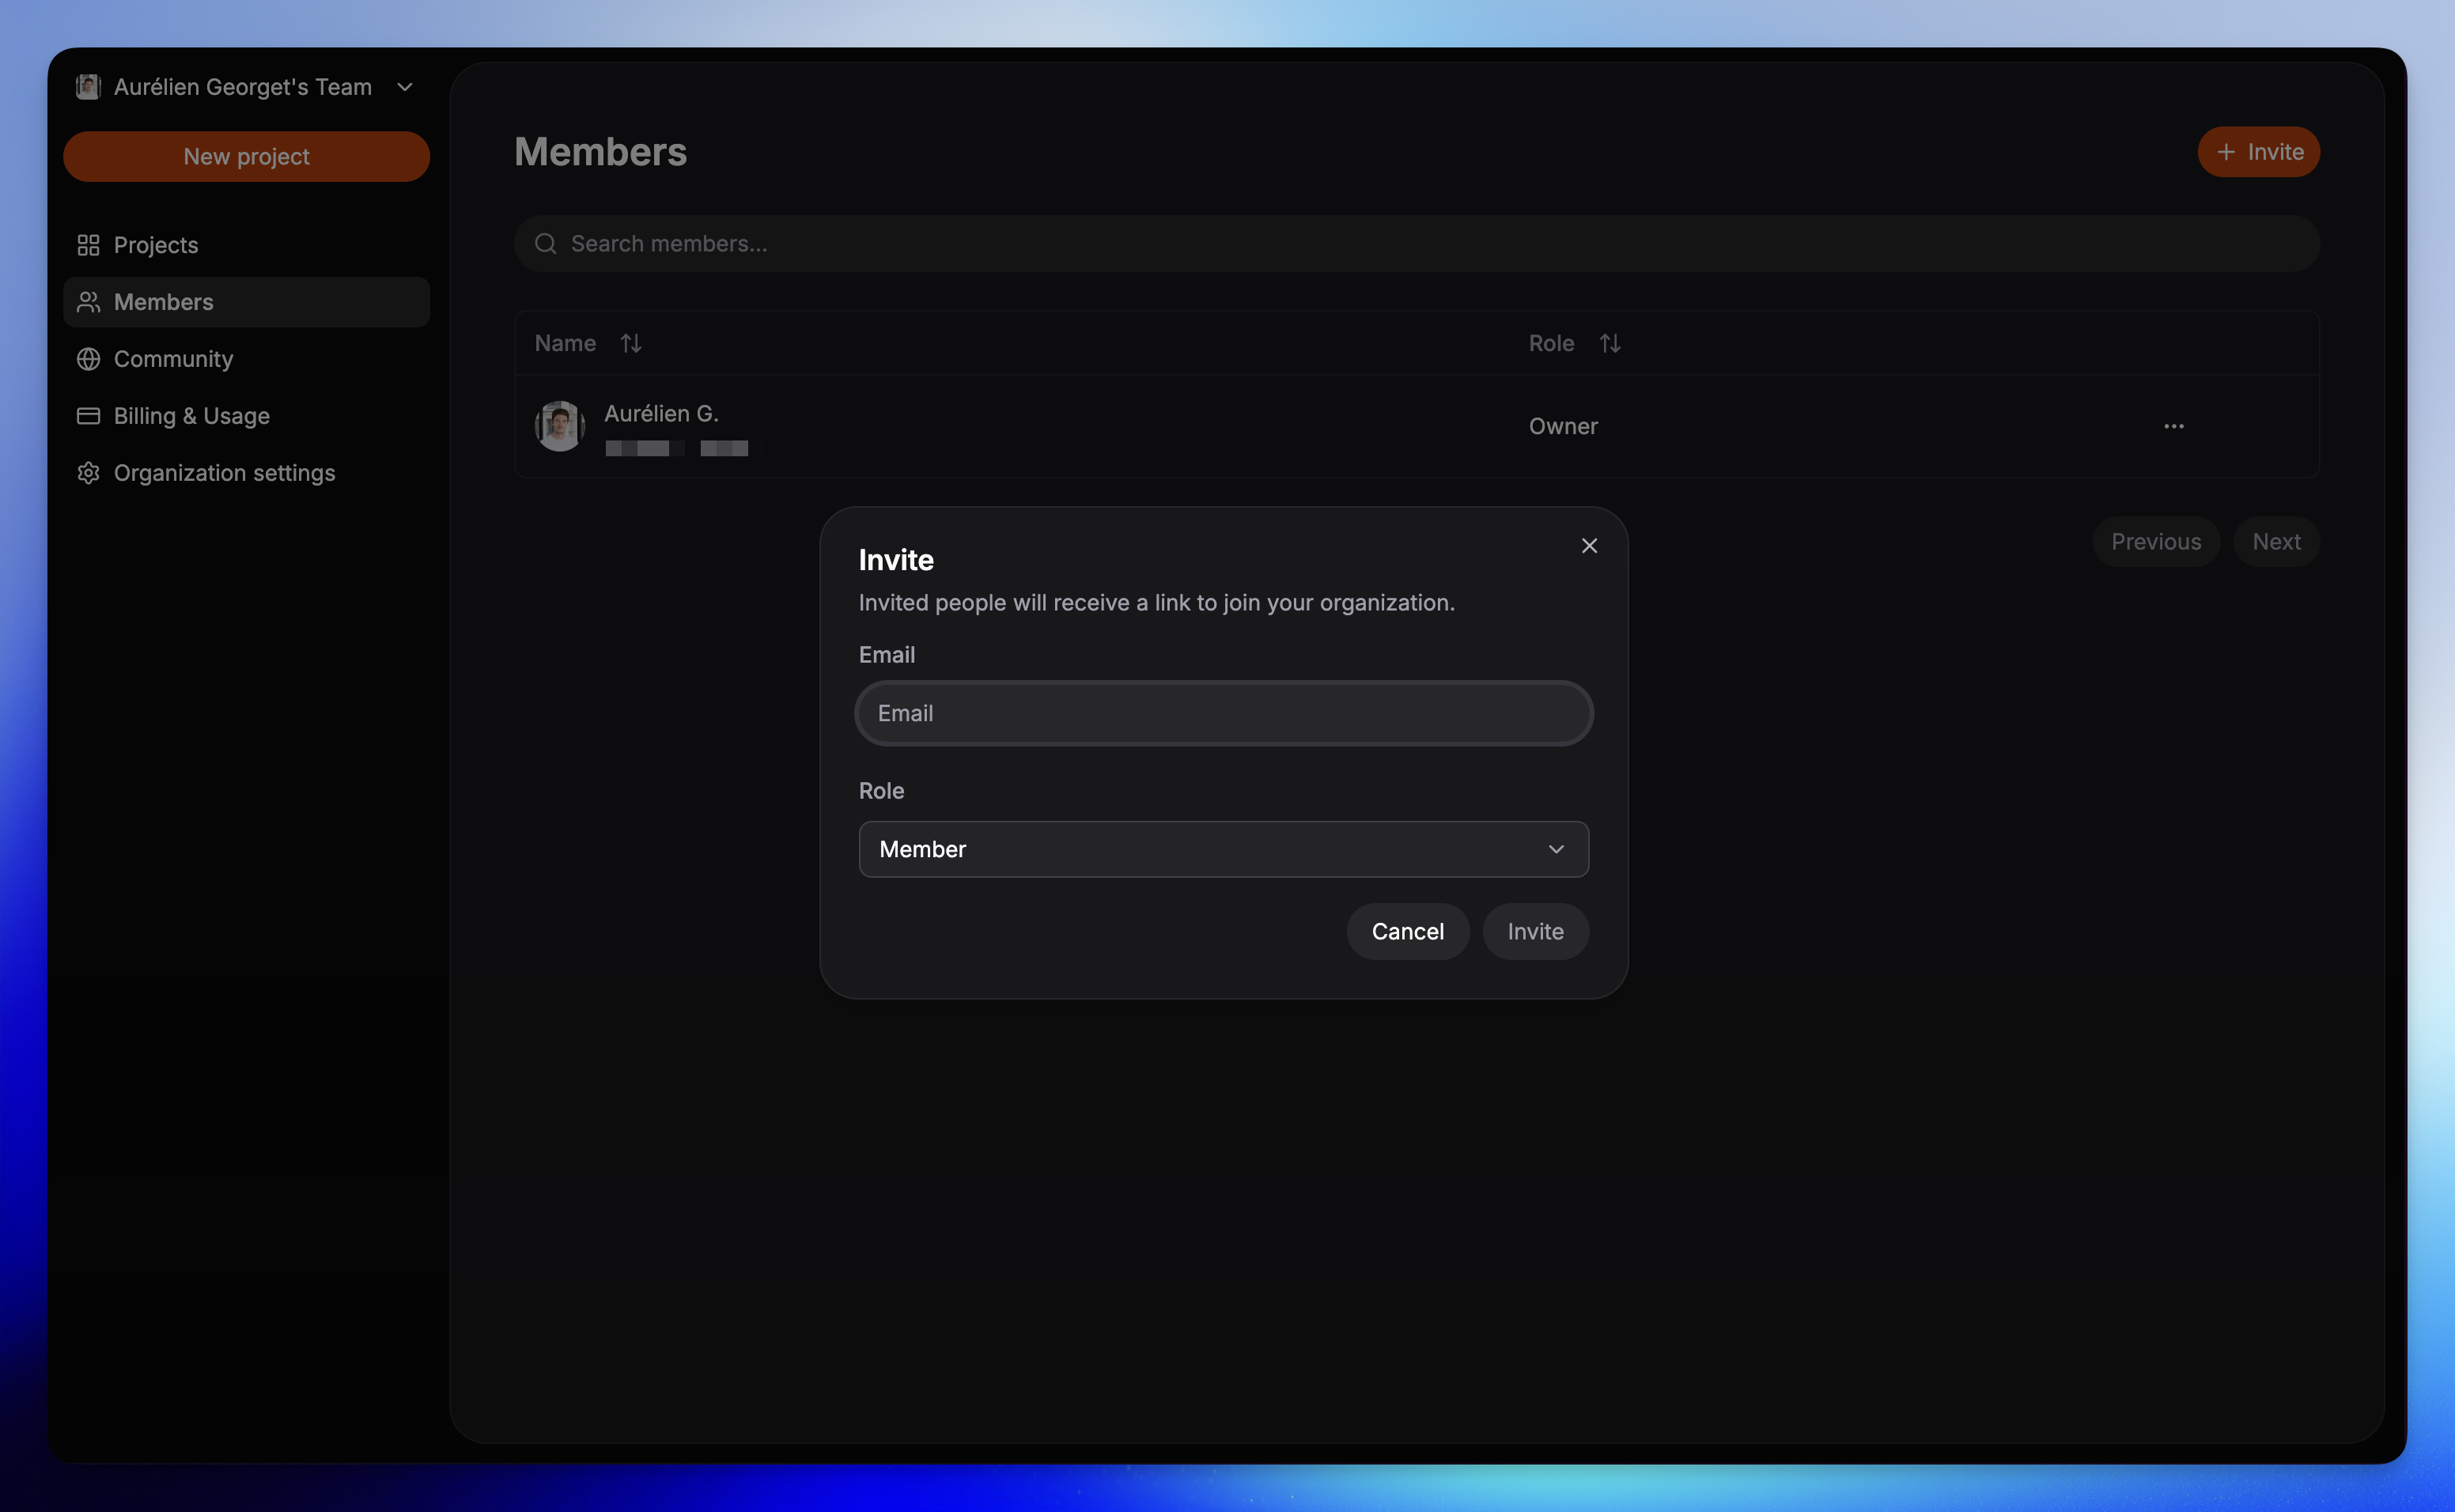Image resolution: width=2455 pixels, height=1512 pixels.
Task: Click the Projects grid icon in sidebar
Action: tap(88, 245)
